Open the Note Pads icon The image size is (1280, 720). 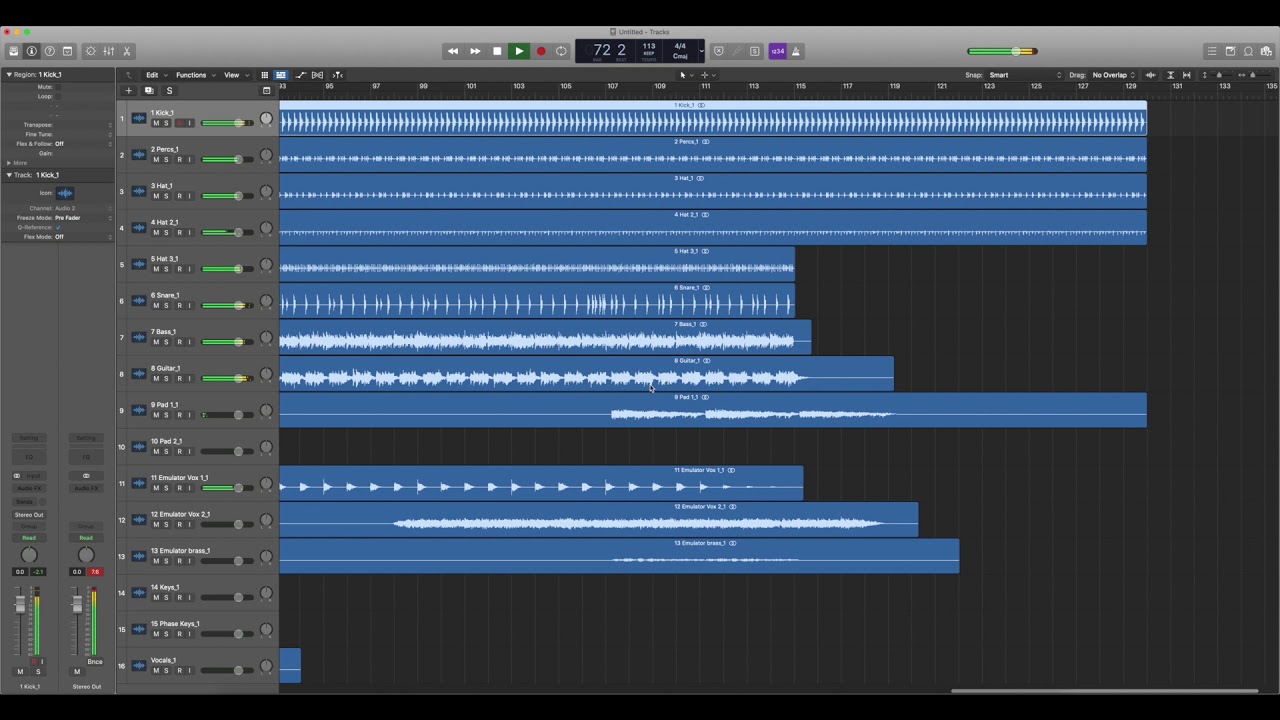1230,51
